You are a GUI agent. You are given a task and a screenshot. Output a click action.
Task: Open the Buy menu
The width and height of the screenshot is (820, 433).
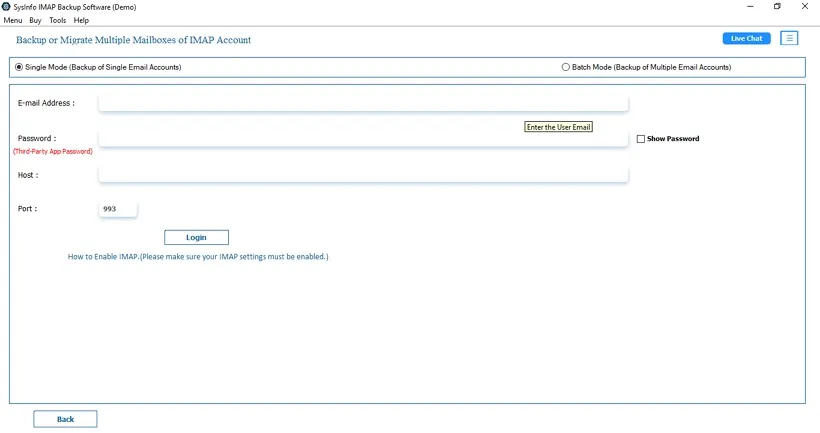point(35,20)
